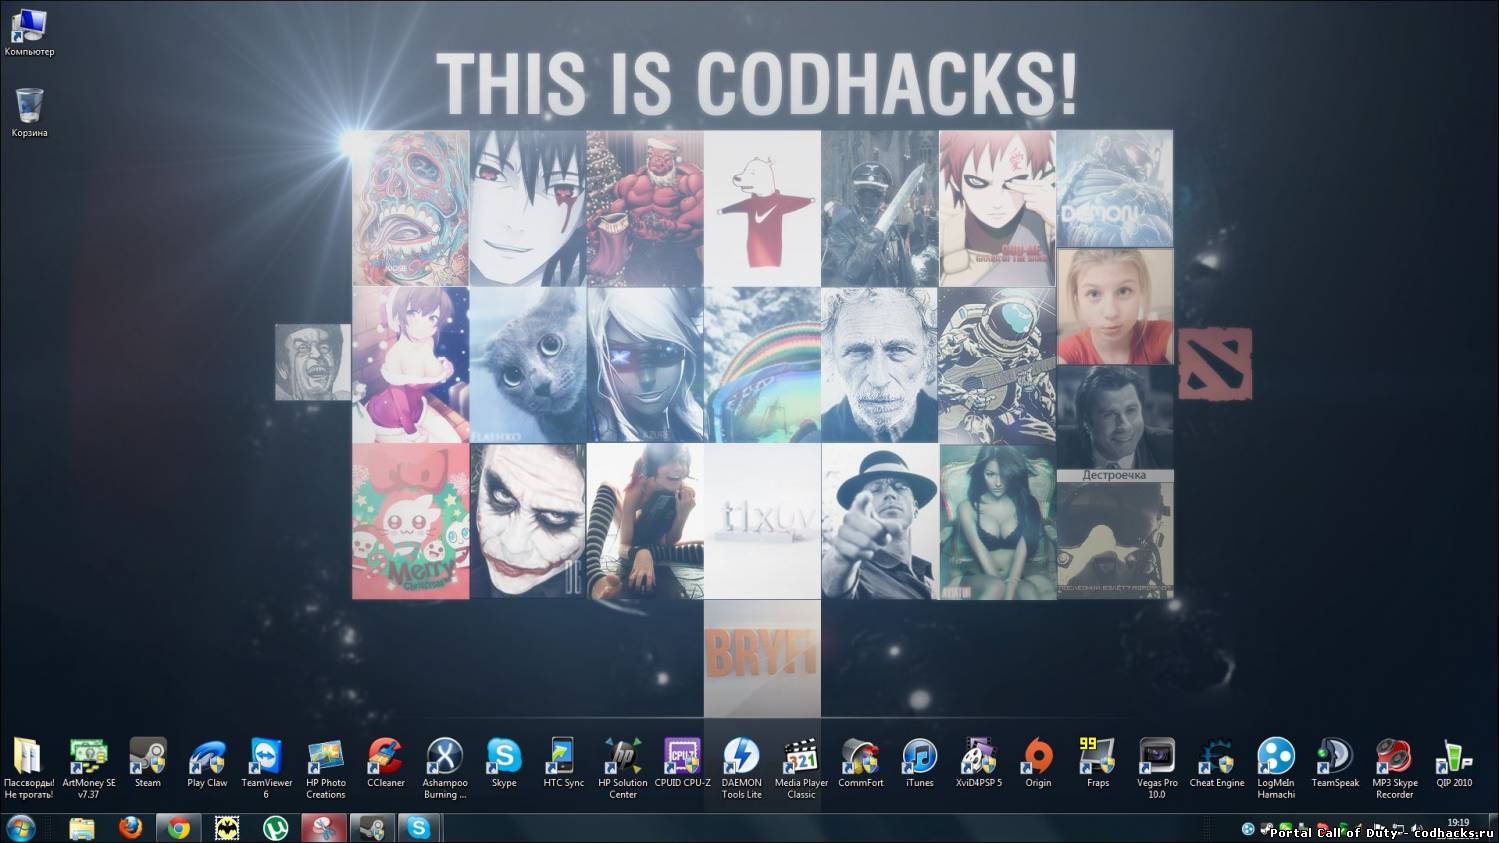Click the MP3 Skype Recorder icon
Image resolution: width=1499 pixels, height=843 pixels.
click(x=1394, y=768)
